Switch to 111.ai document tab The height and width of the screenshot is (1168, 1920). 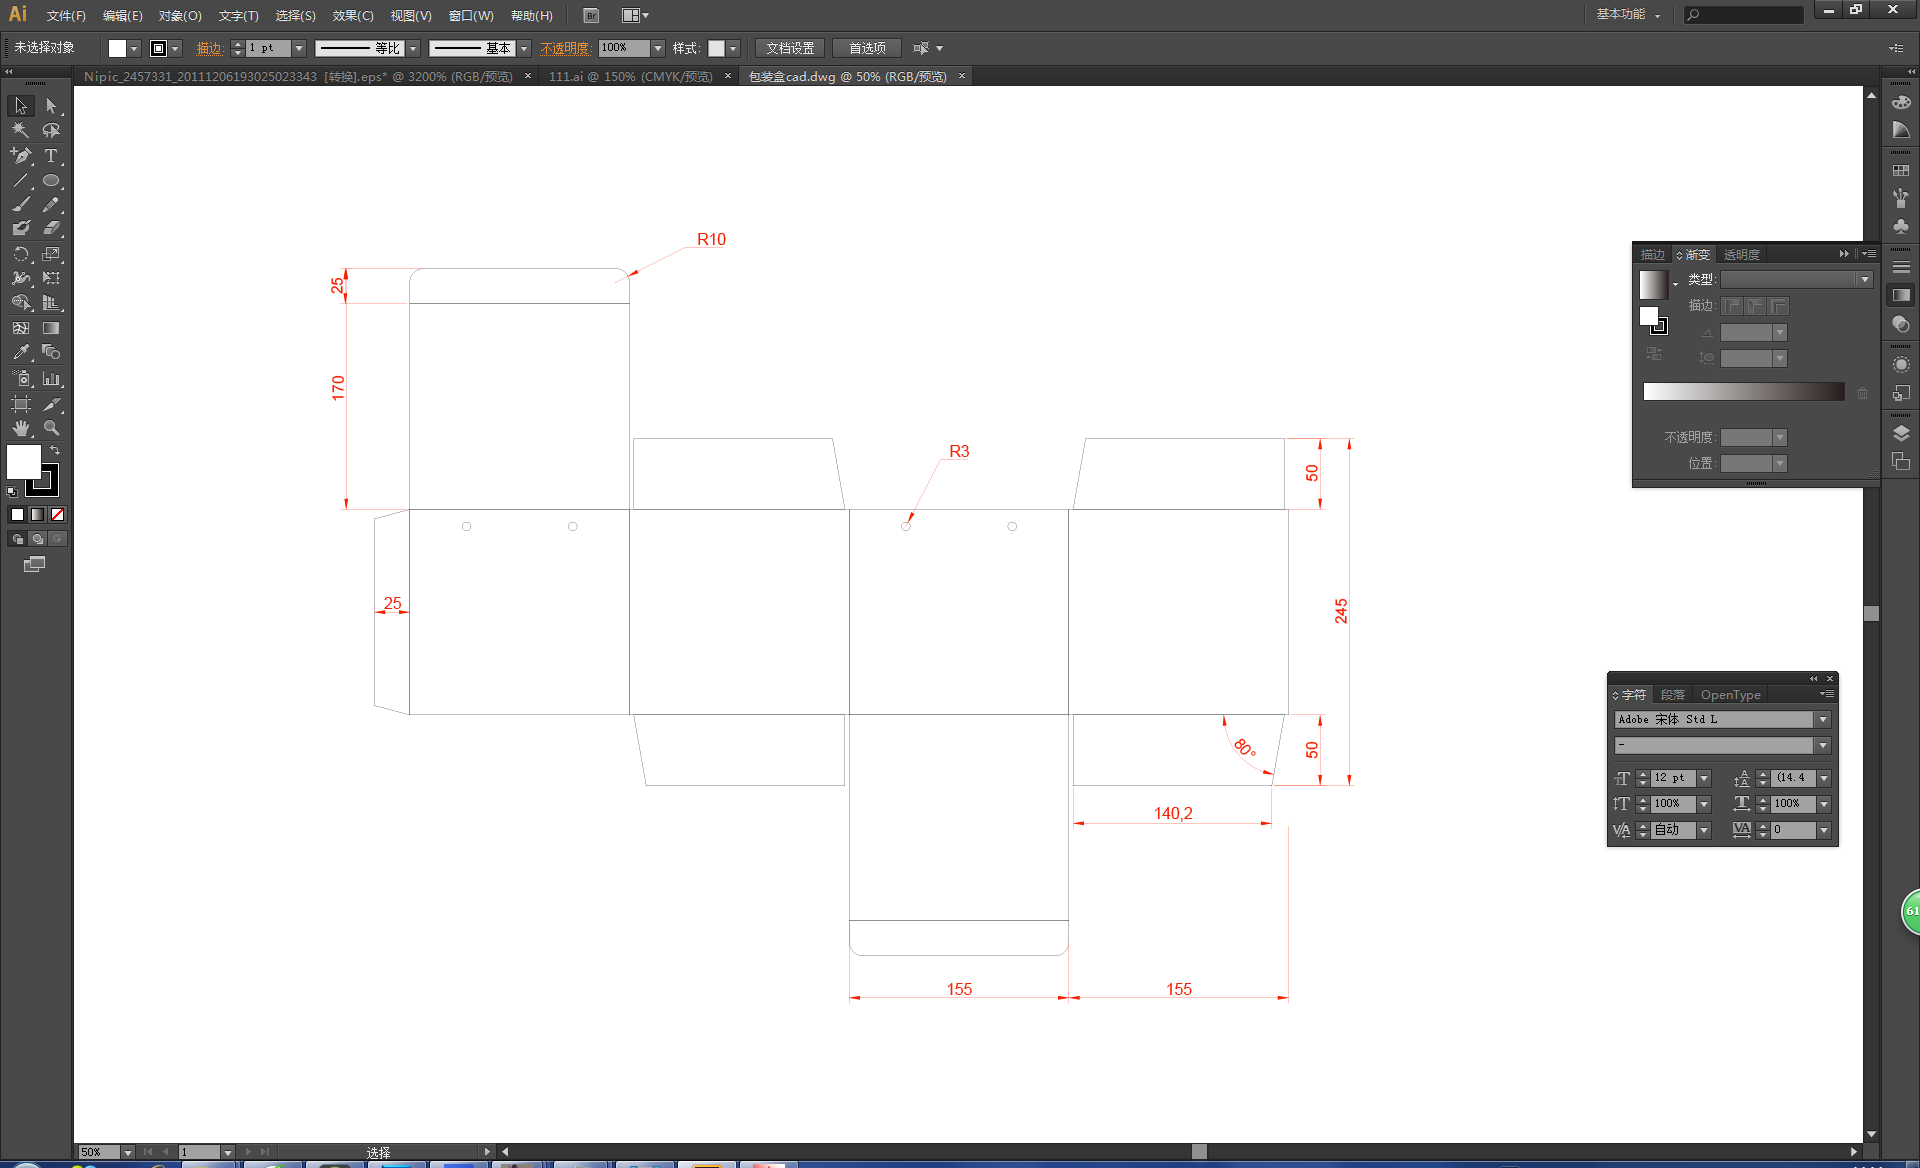tap(630, 76)
